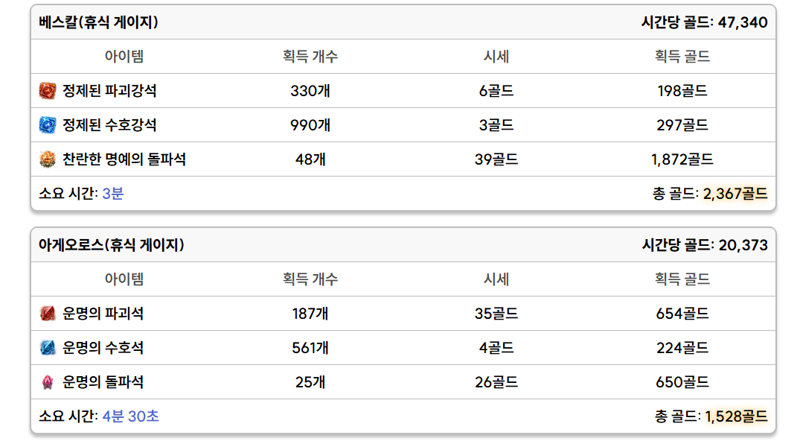The width and height of the screenshot is (800, 444).
Task: Click 시간당 골드 20,373 label
Action: tap(705, 245)
